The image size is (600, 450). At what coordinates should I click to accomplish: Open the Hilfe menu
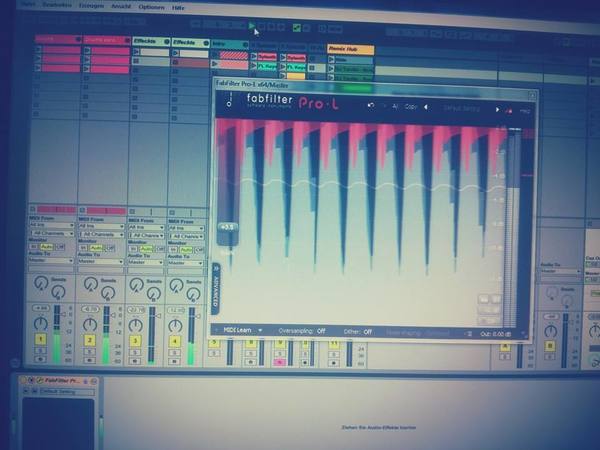(178, 8)
